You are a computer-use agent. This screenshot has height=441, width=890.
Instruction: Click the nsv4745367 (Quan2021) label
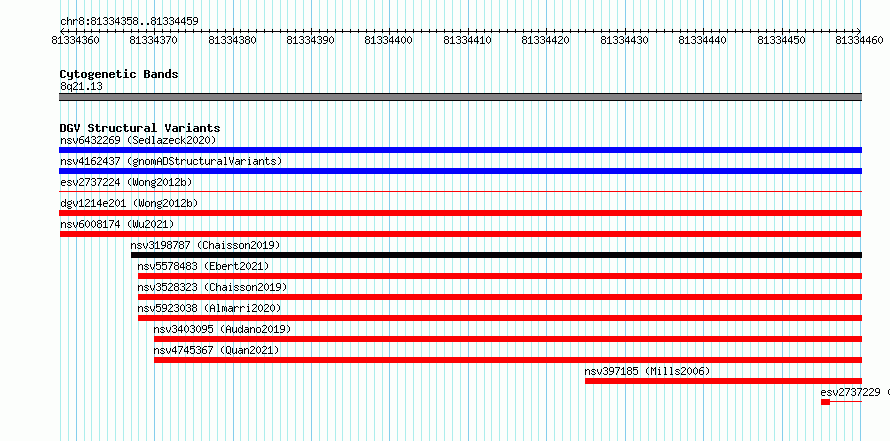coord(216,350)
